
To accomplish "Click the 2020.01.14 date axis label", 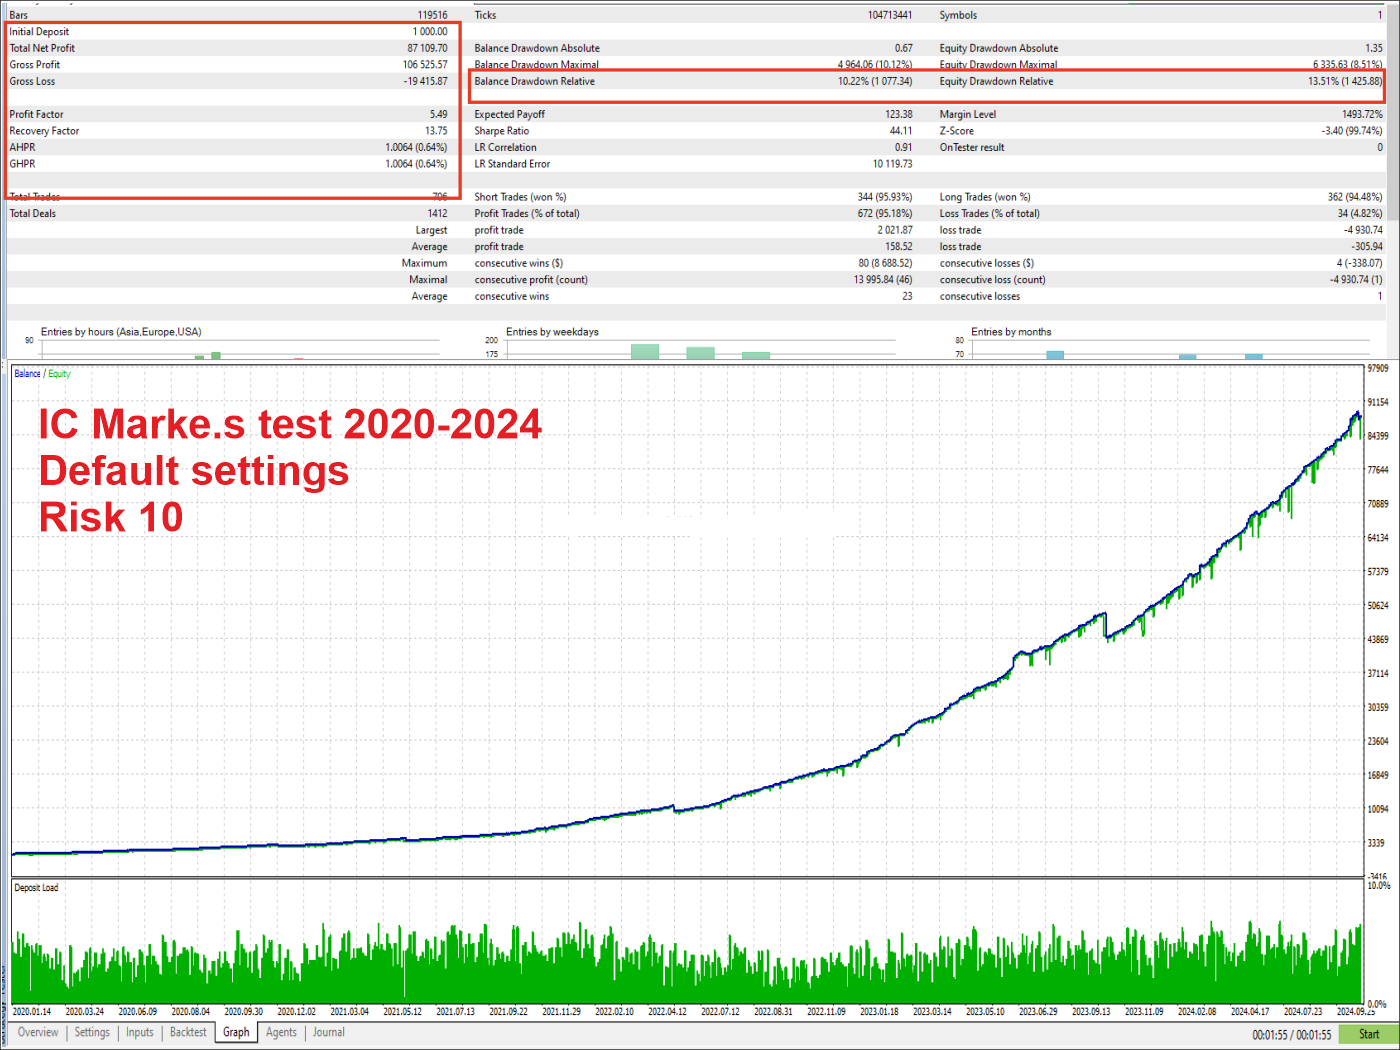I will (x=31, y=1012).
